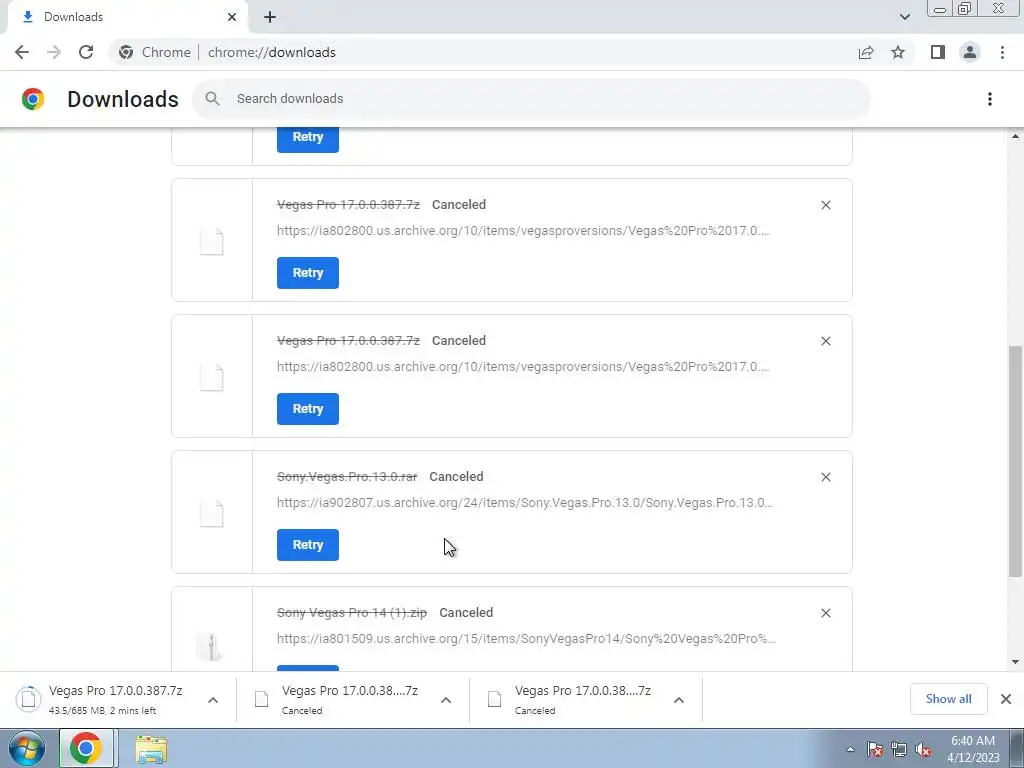1024x768 pixels.
Task: Open first ia802800 archive.org Vegas Pro link
Action: point(523,231)
